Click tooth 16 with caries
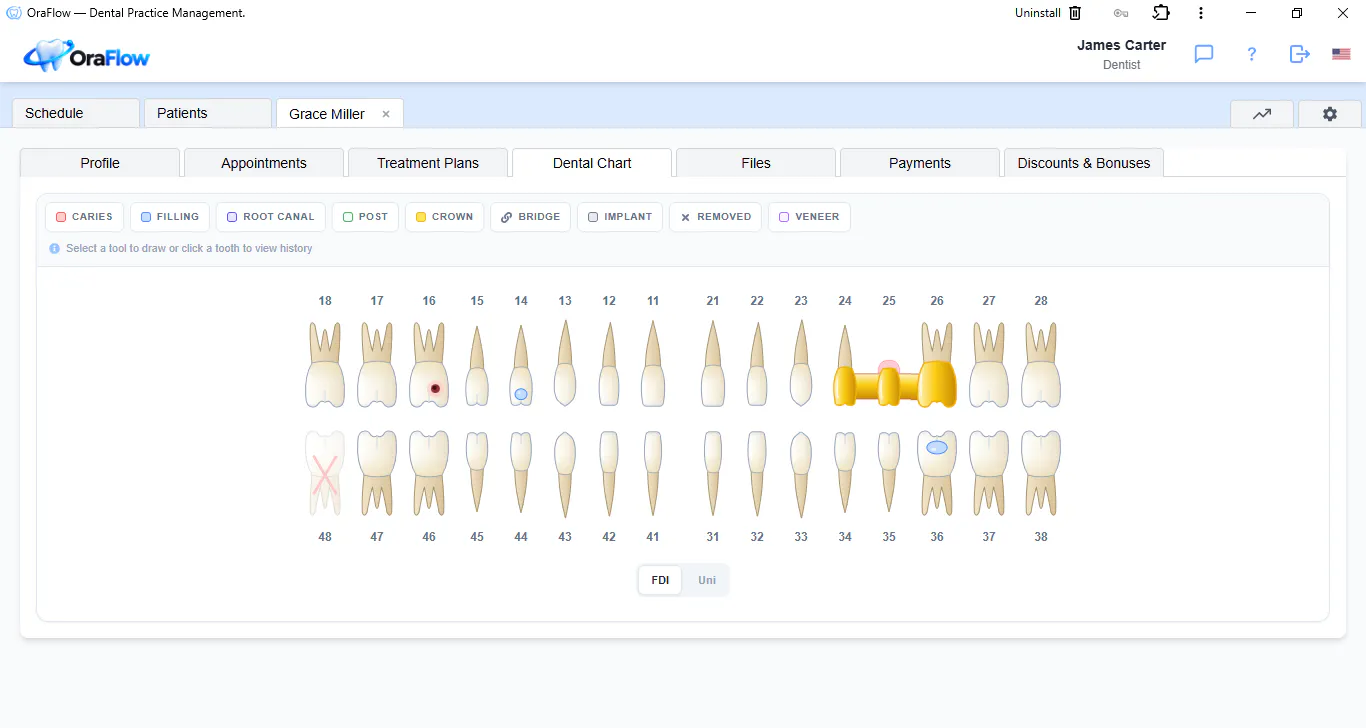The image size is (1366, 728). 429,364
